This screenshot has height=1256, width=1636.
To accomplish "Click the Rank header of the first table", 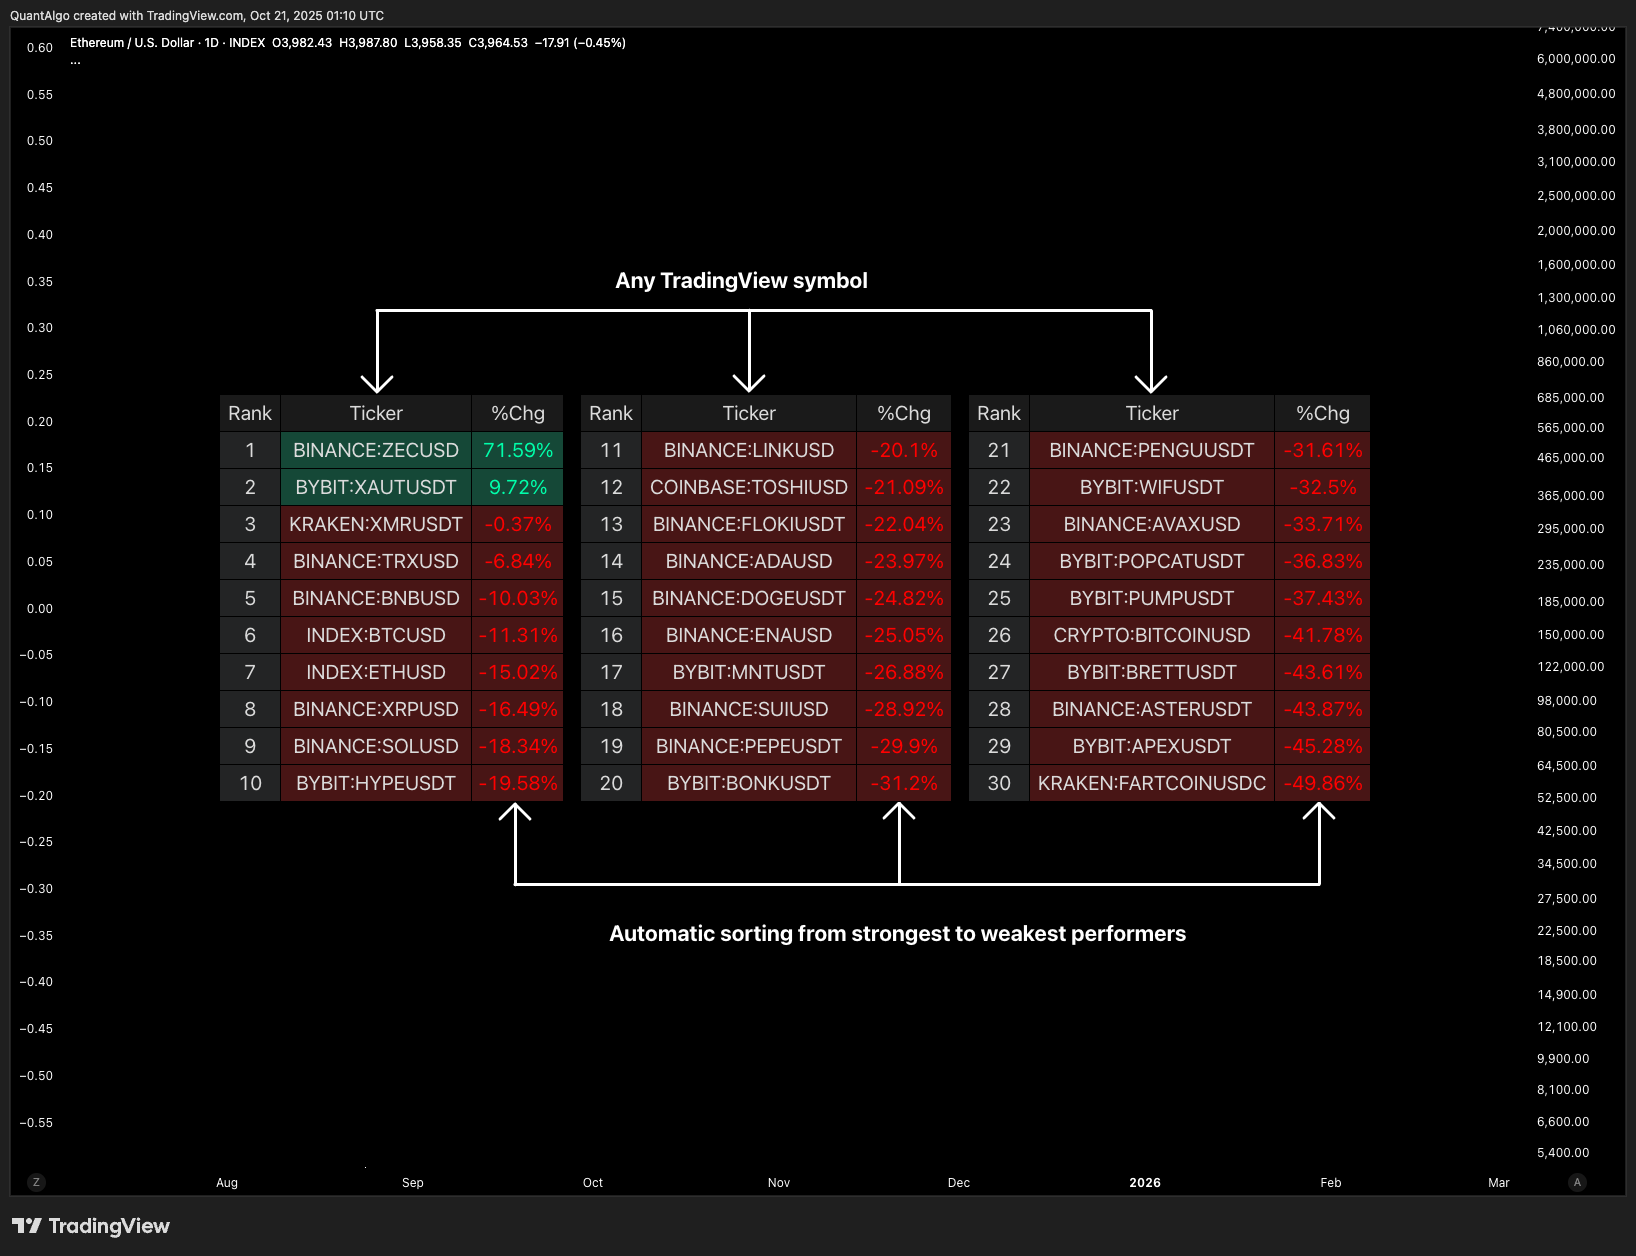I will coord(250,413).
